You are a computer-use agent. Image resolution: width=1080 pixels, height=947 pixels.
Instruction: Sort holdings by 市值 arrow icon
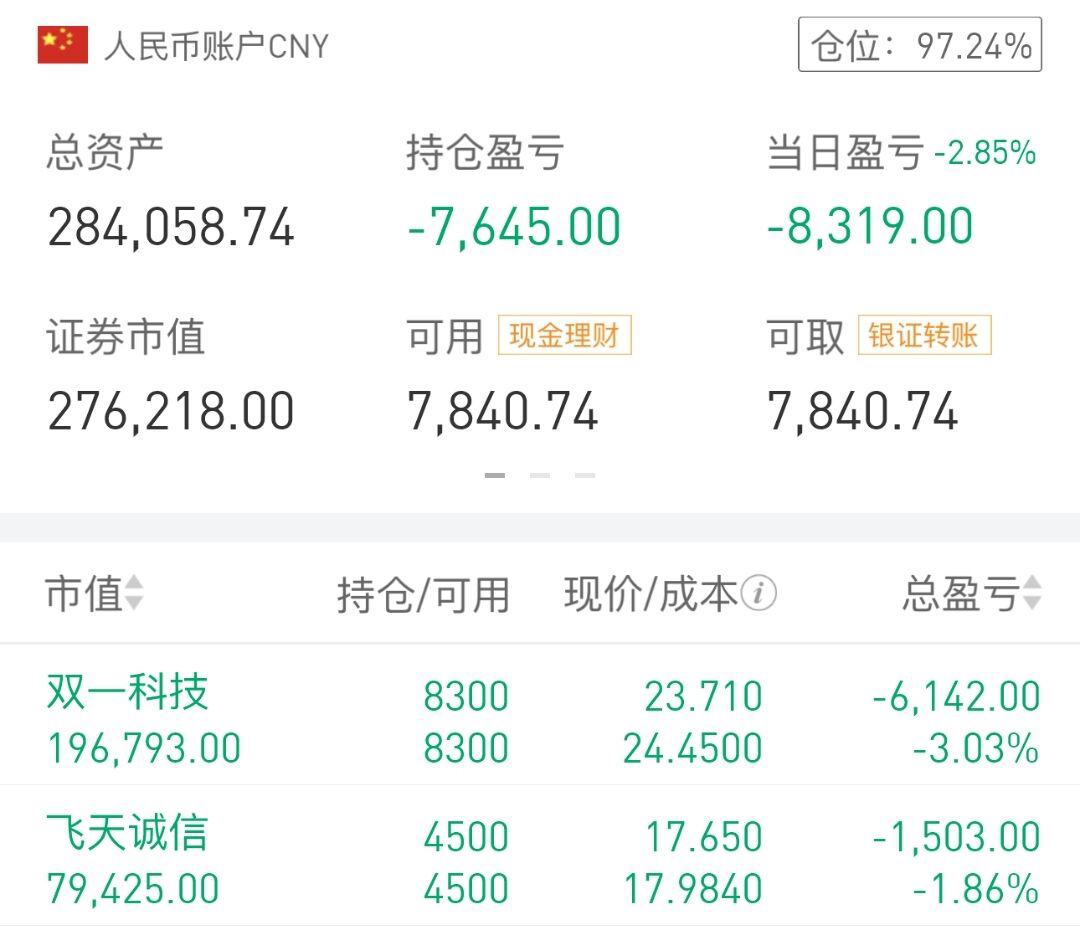(134, 592)
